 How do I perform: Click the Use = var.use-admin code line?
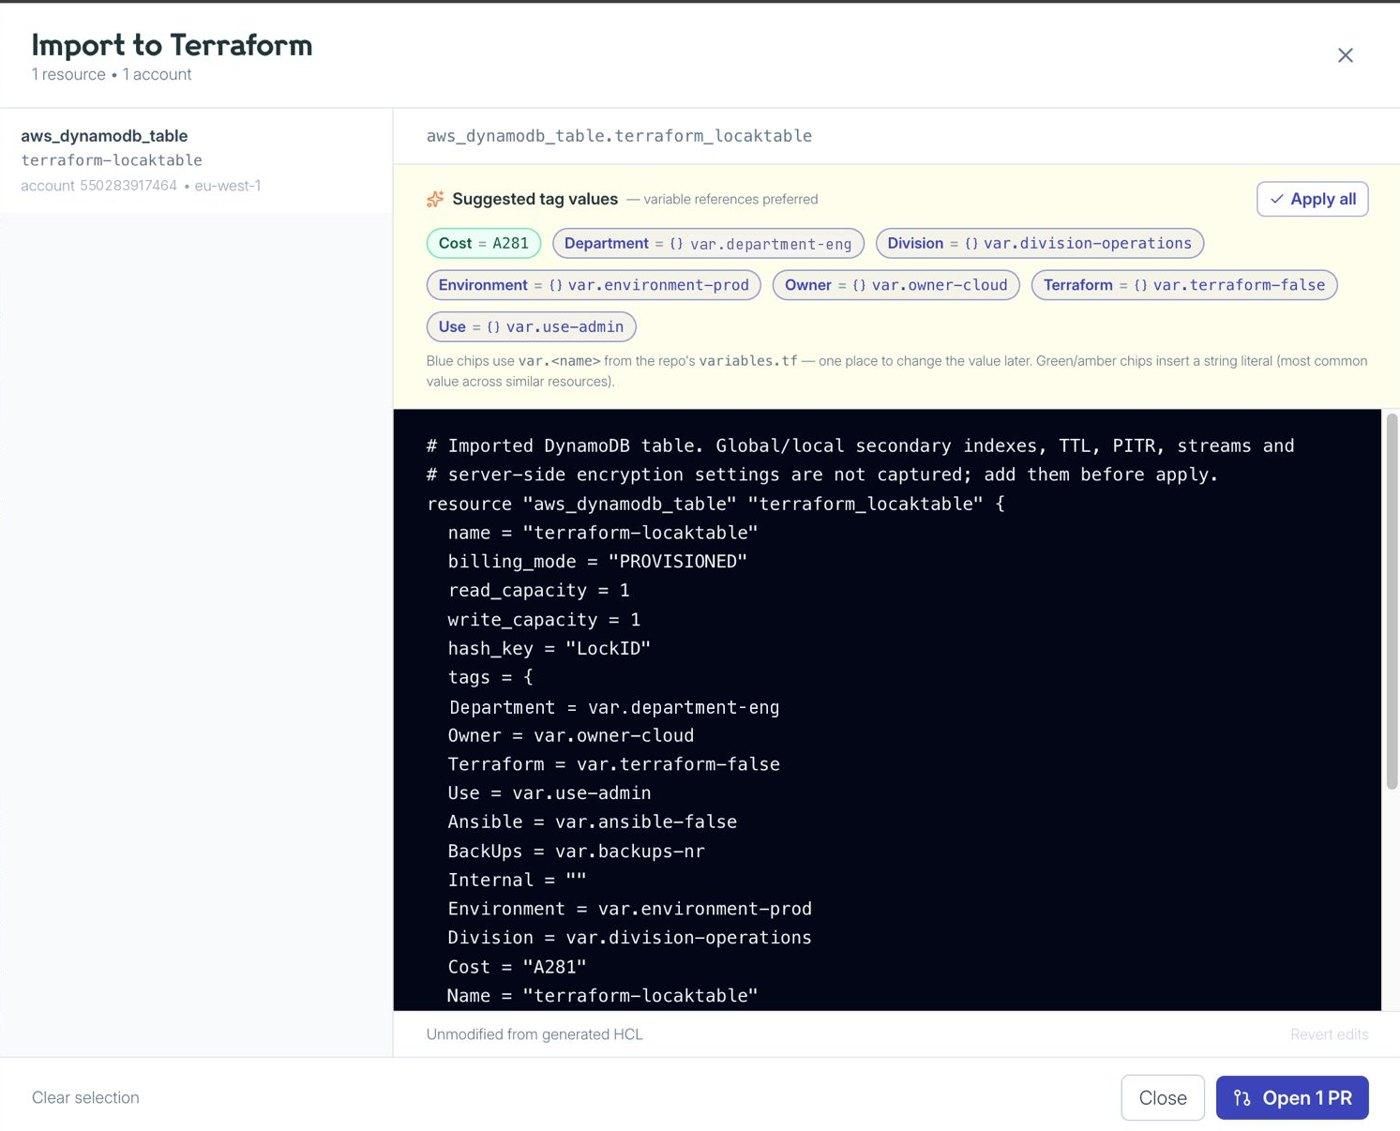549,793
